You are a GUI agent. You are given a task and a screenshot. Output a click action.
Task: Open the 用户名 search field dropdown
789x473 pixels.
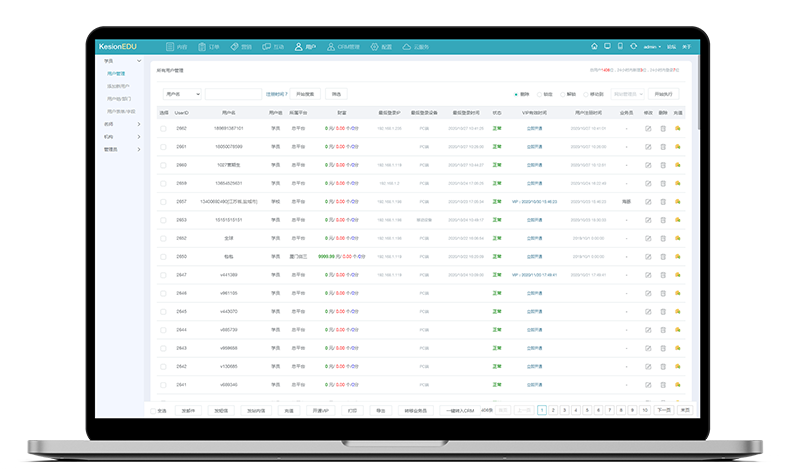(181, 94)
